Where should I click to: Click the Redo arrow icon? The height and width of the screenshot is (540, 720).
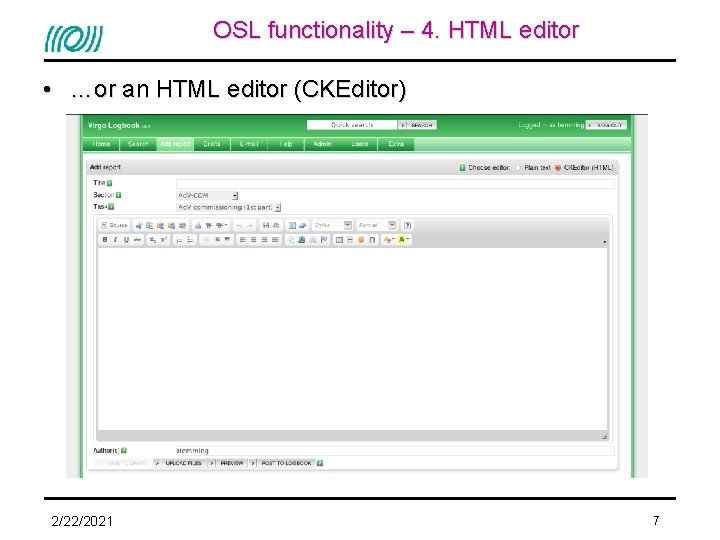pos(250,225)
